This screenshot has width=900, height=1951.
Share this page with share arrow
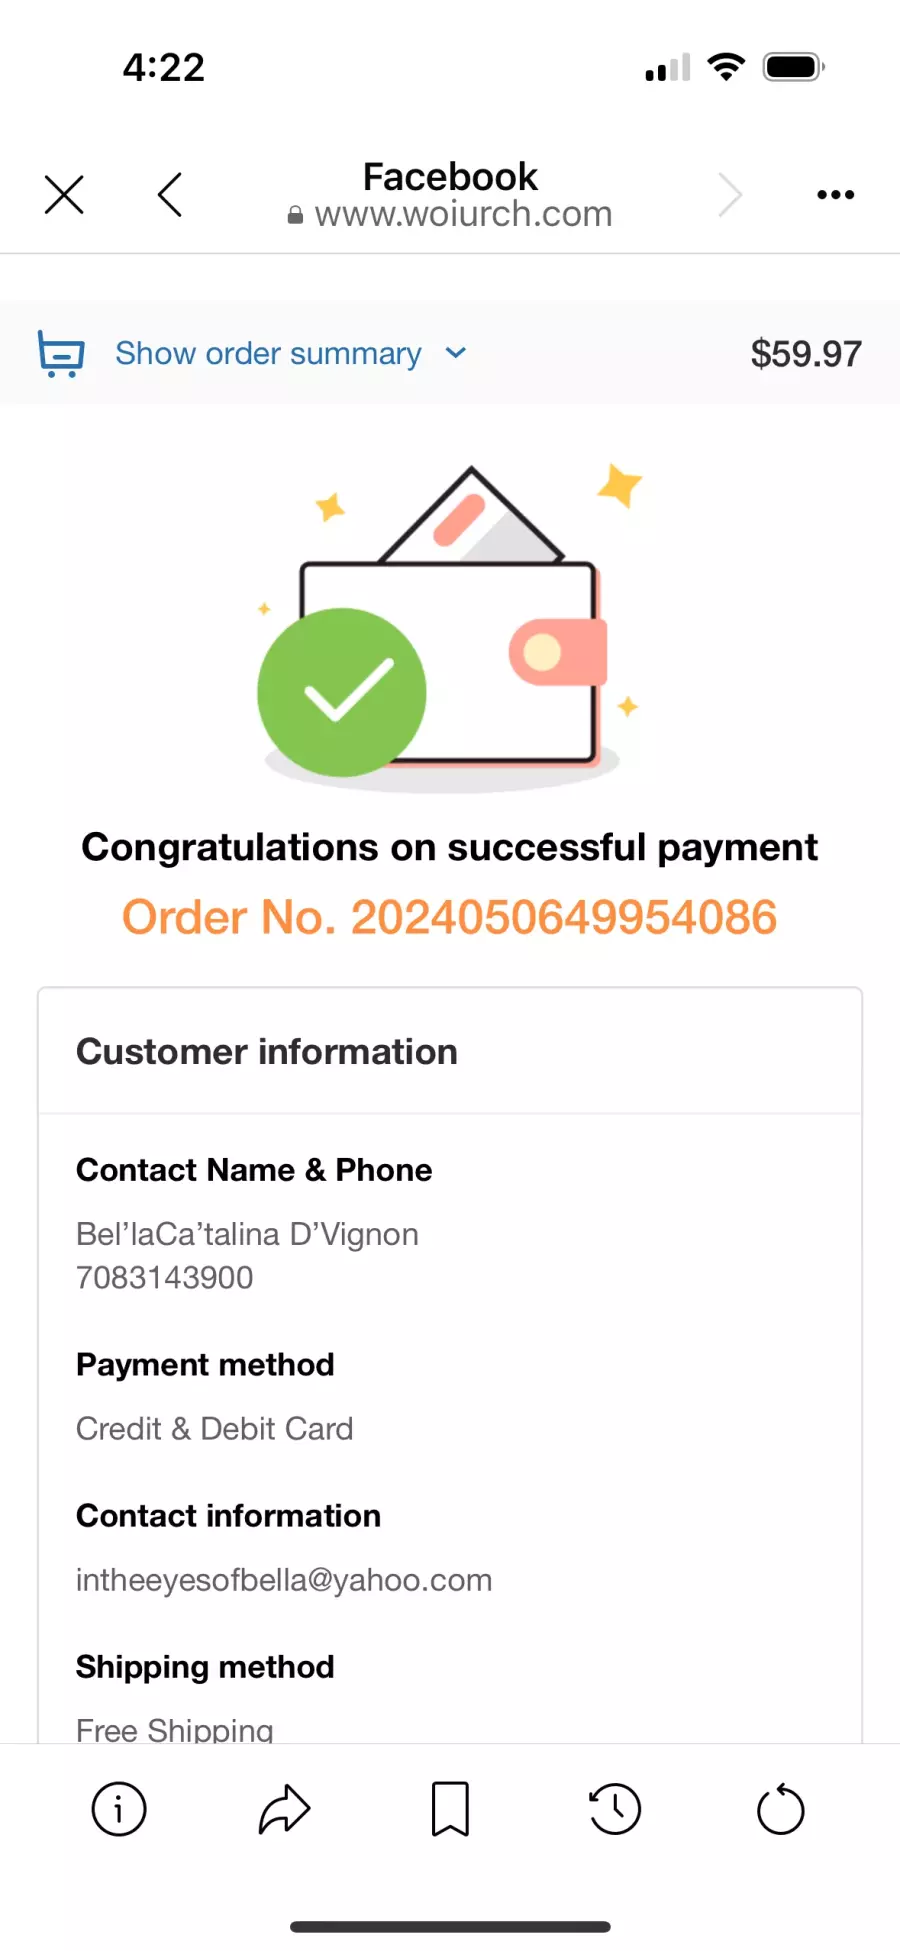point(285,1809)
